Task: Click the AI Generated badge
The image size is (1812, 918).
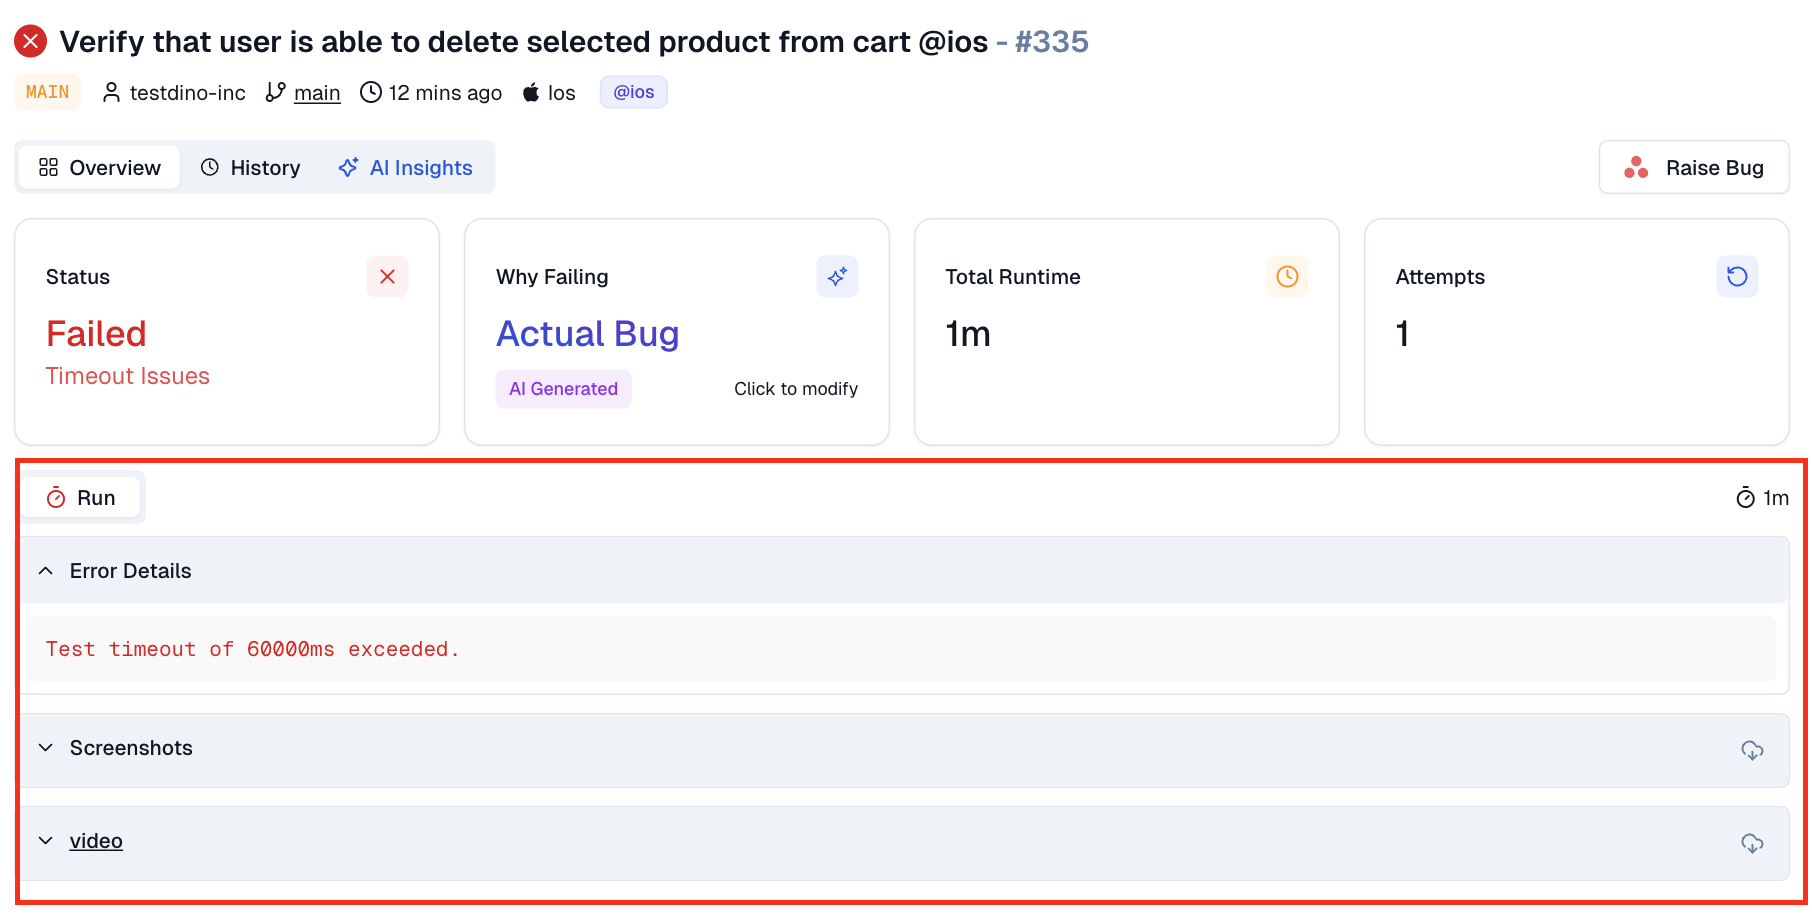Action: pyautogui.click(x=563, y=389)
